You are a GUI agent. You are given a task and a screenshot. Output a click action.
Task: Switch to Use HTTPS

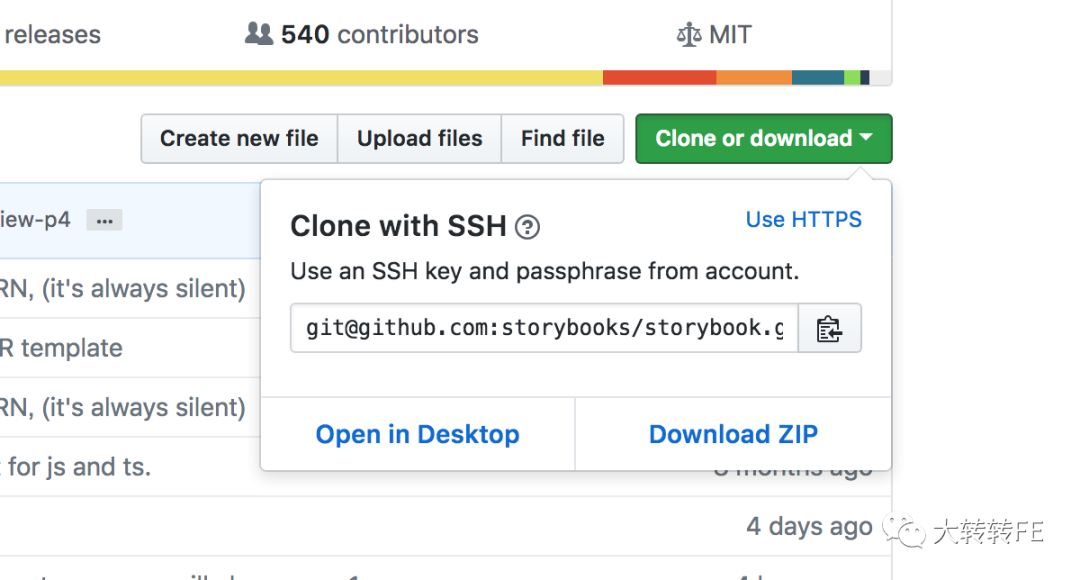pyautogui.click(x=803, y=220)
